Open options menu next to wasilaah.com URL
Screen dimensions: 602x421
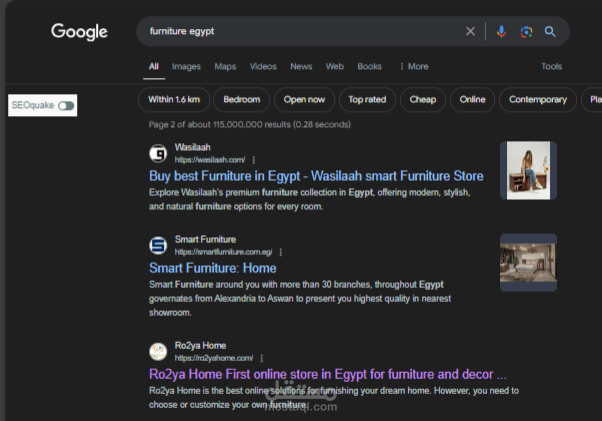tap(254, 160)
